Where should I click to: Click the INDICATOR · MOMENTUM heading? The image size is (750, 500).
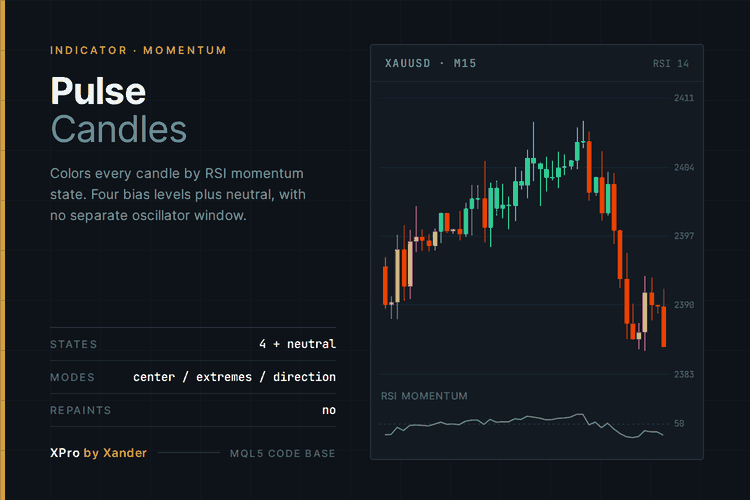(x=138, y=50)
